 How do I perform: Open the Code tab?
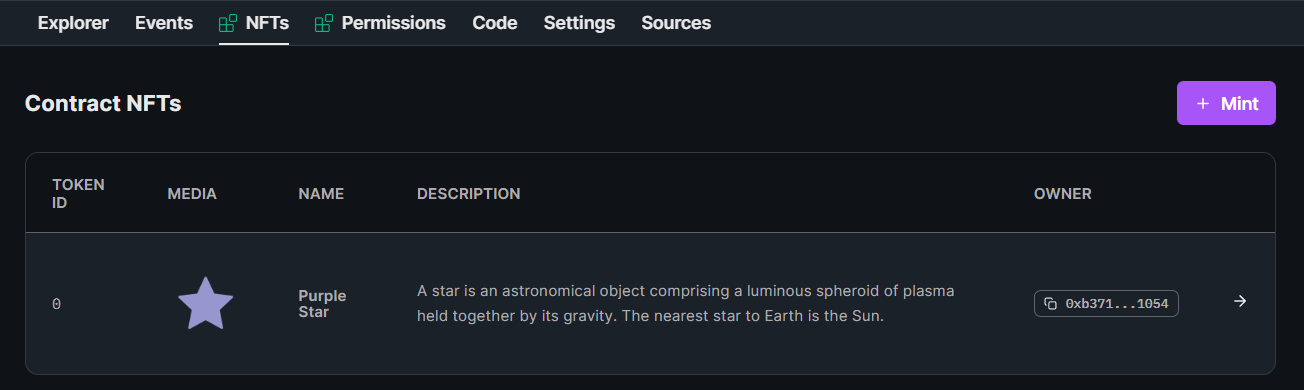tap(495, 22)
